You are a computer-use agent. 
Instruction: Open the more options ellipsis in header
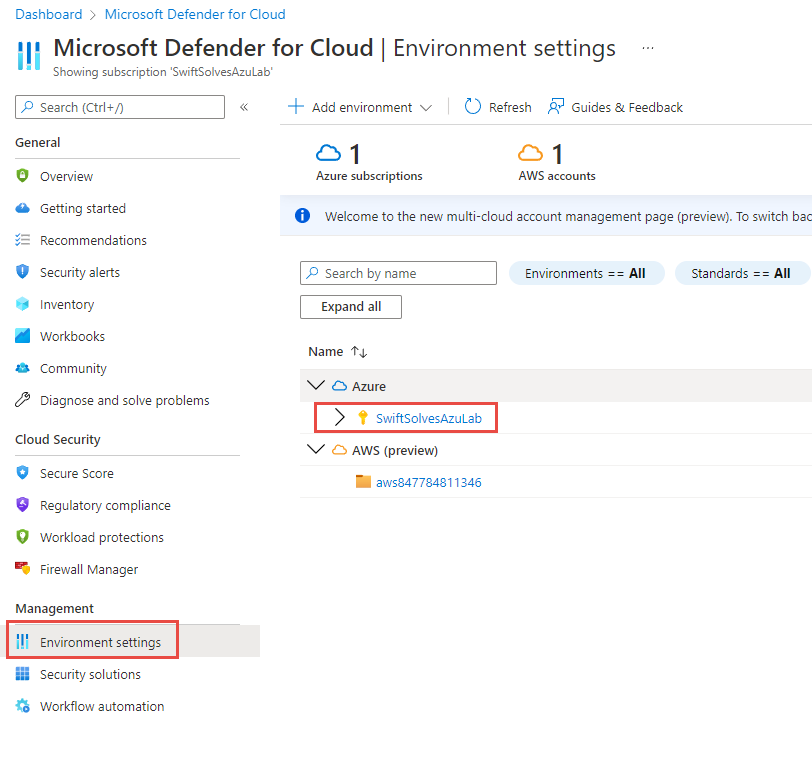tap(647, 48)
